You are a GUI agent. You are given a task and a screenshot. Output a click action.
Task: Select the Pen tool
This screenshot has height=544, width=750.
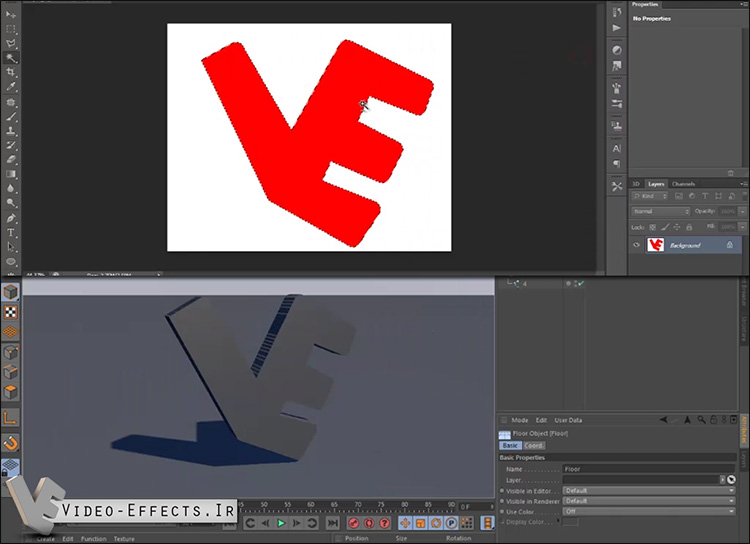coord(11,219)
